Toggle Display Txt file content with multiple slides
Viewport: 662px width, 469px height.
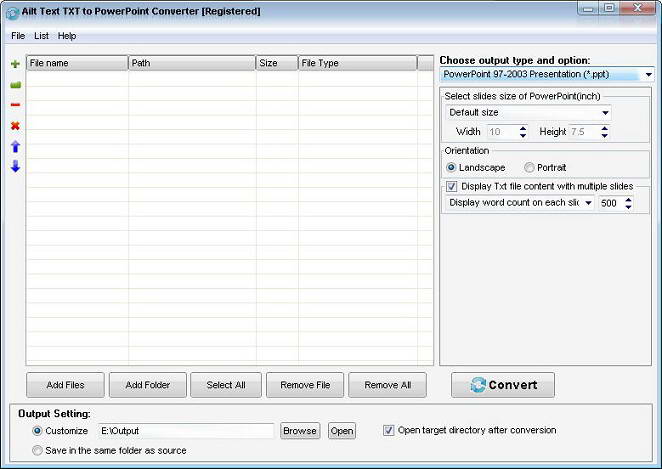(451, 186)
